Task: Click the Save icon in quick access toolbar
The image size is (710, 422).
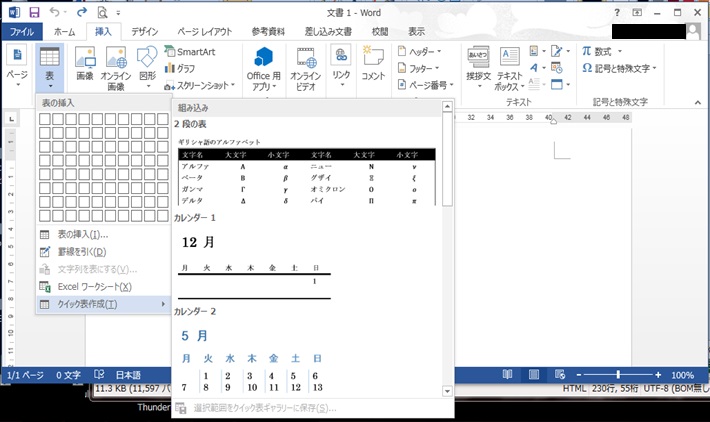Action: pyautogui.click(x=34, y=12)
